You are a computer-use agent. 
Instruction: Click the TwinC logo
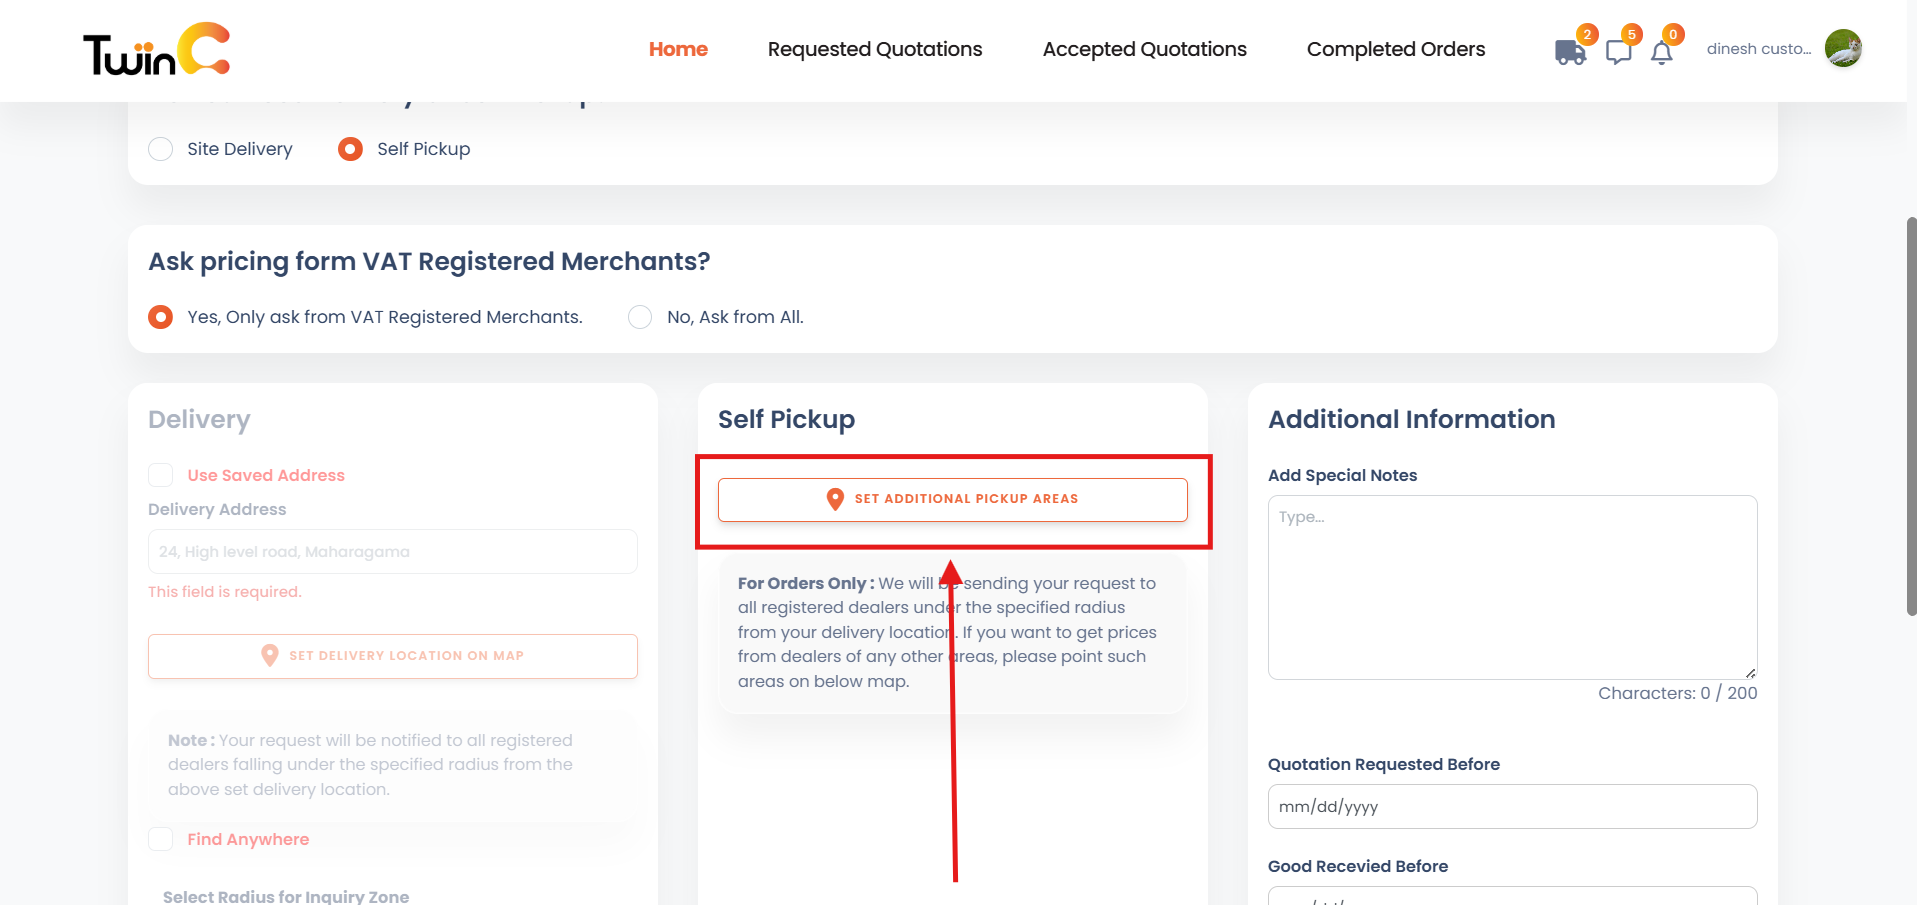pos(156,50)
